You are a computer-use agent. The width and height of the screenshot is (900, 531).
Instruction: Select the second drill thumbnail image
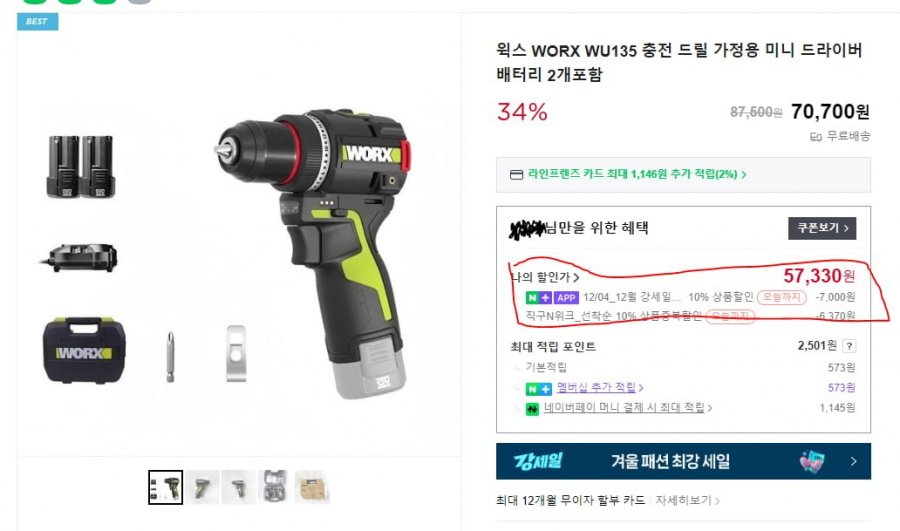[x=202, y=487]
